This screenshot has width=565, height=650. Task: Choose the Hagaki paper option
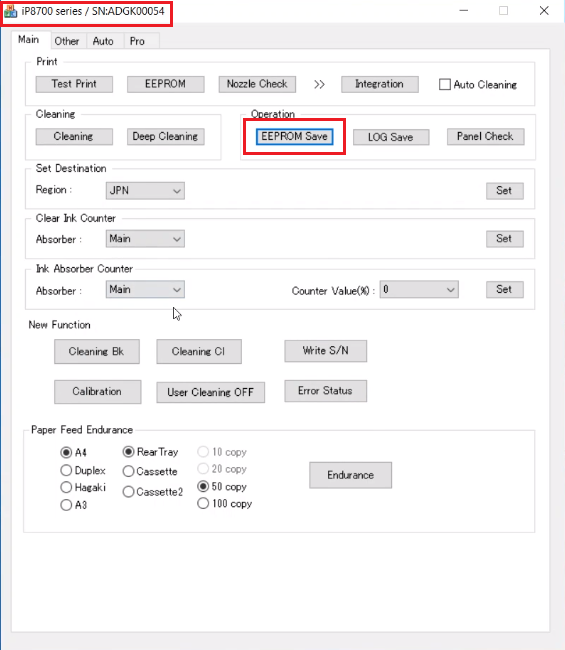(x=66, y=487)
